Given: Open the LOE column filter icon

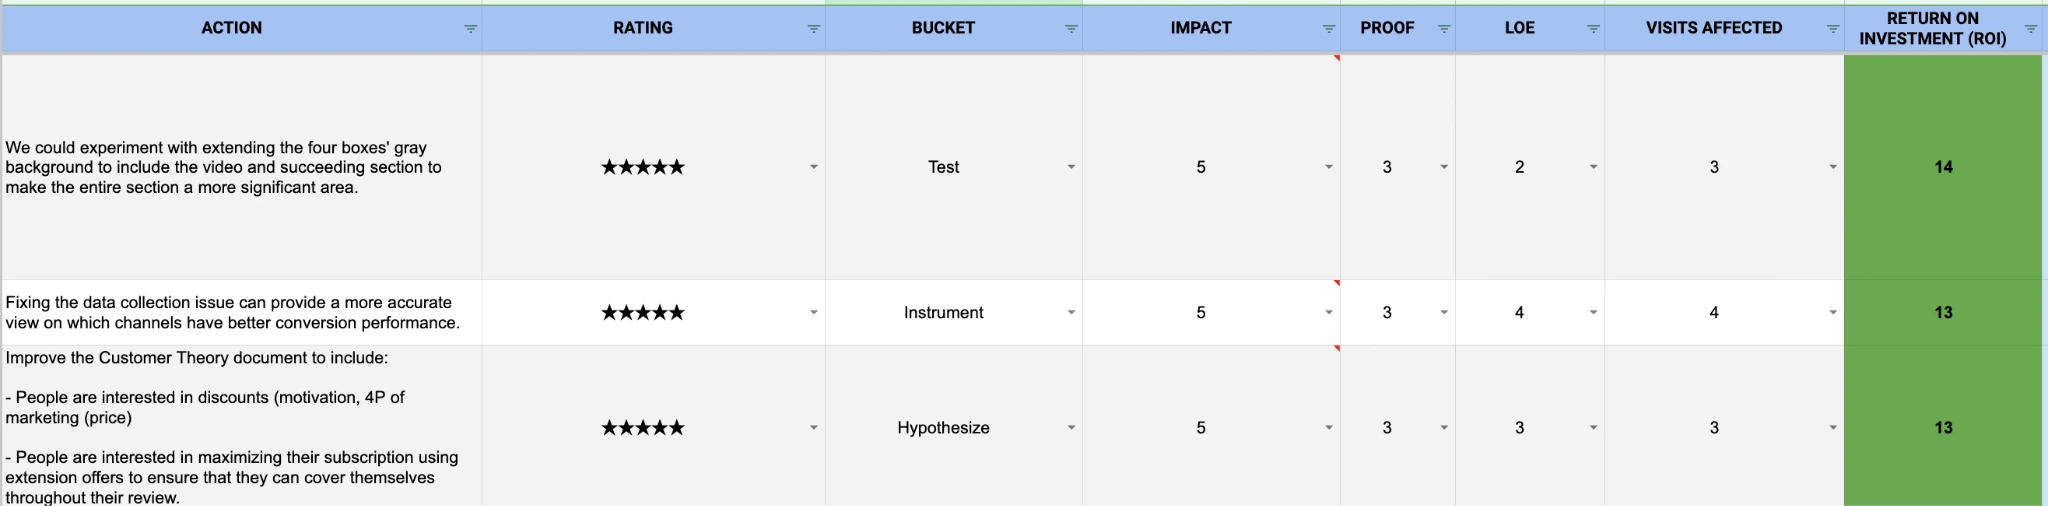Looking at the screenshot, I should pyautogui.click(x=1593, y=29).
